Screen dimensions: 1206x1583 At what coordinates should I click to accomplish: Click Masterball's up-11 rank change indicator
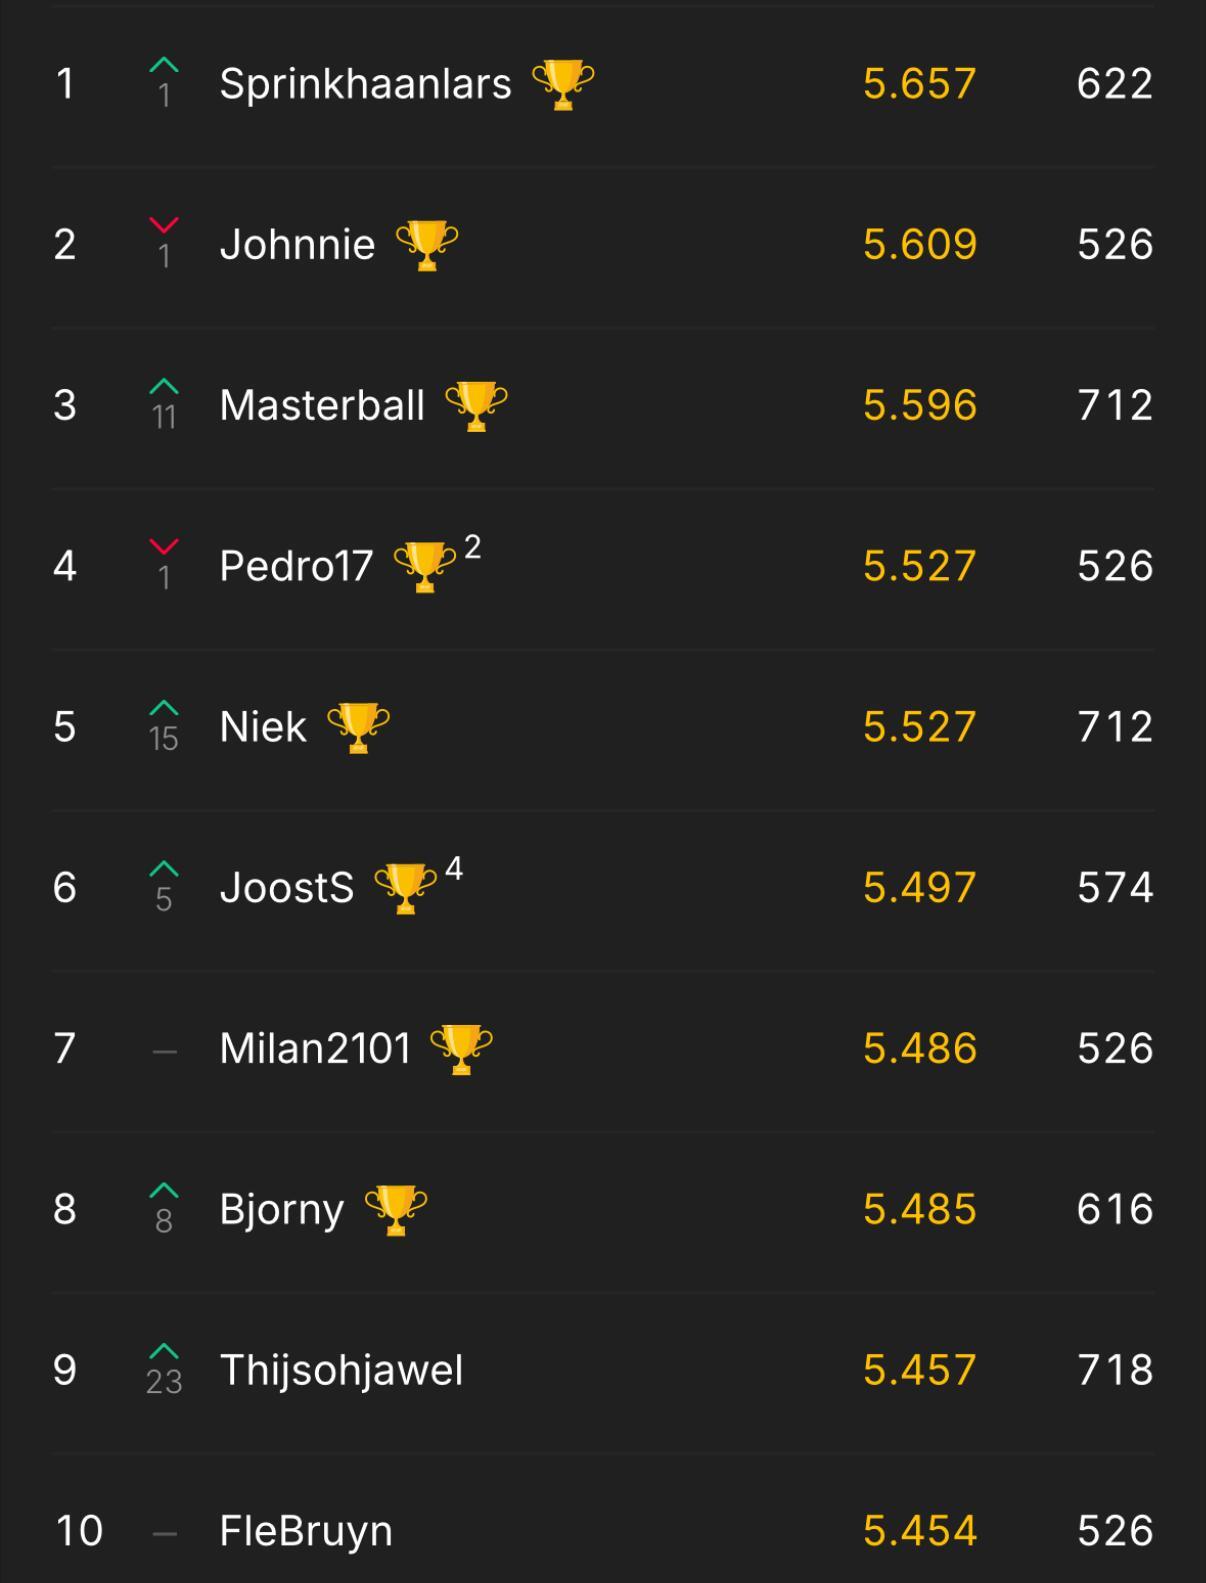coord(164,404)
